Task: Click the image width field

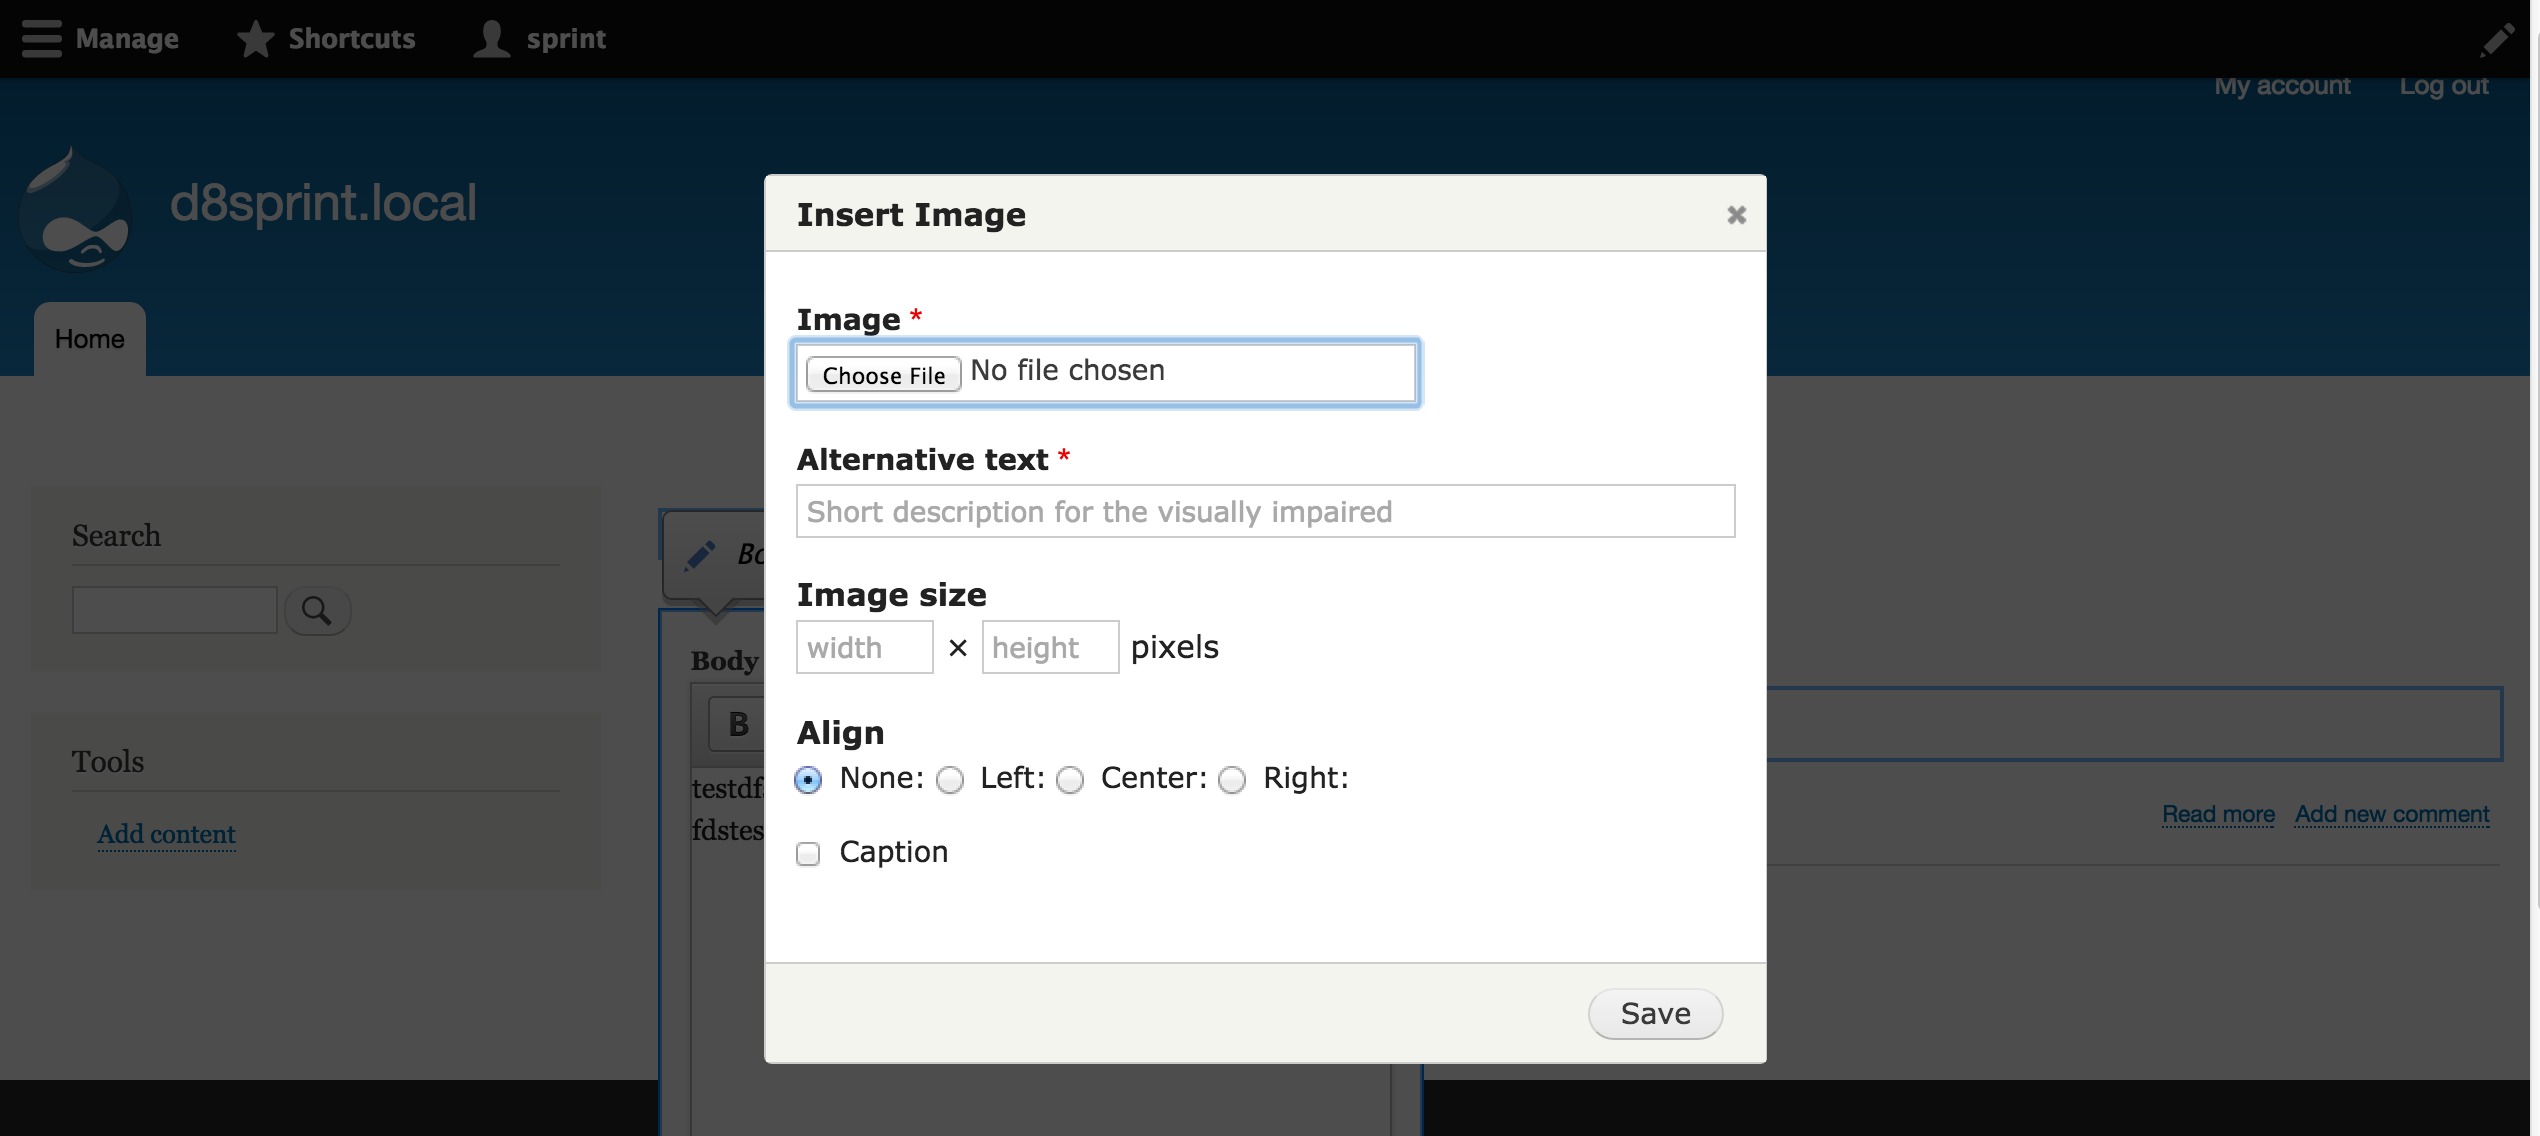Action: (x=864, y=647)
